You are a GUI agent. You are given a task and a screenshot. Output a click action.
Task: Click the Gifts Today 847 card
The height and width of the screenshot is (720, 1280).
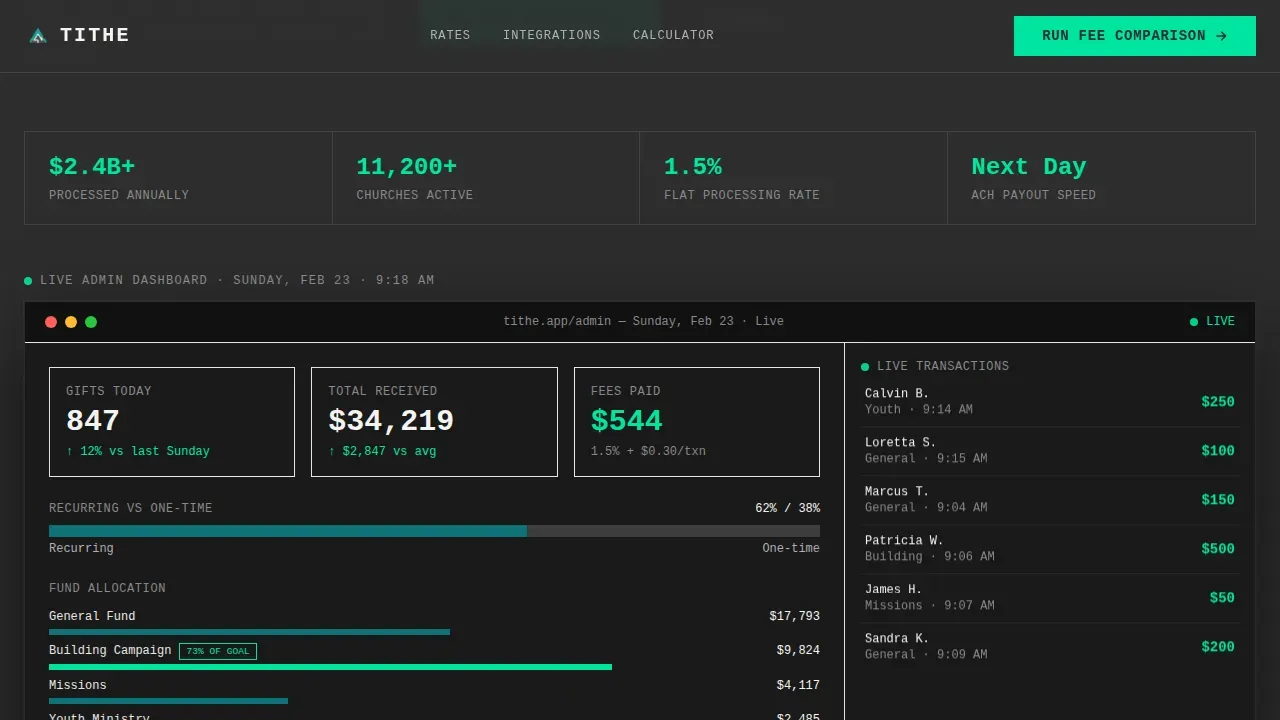(172, 422)
